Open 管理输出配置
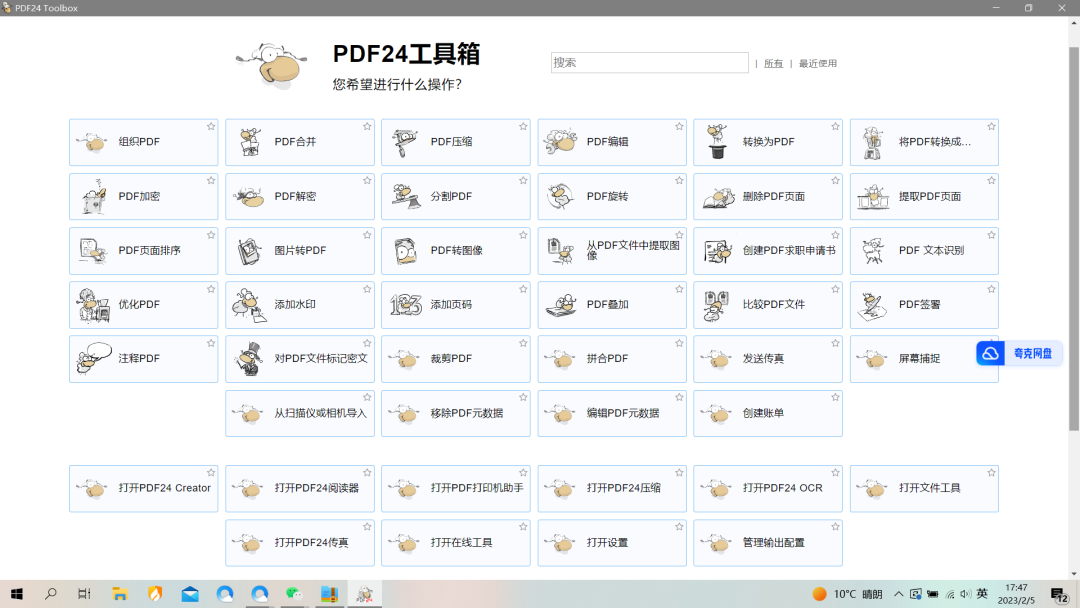Image resolution: width=1080 pixels, height=608 pixels. [x=768, y=543]
